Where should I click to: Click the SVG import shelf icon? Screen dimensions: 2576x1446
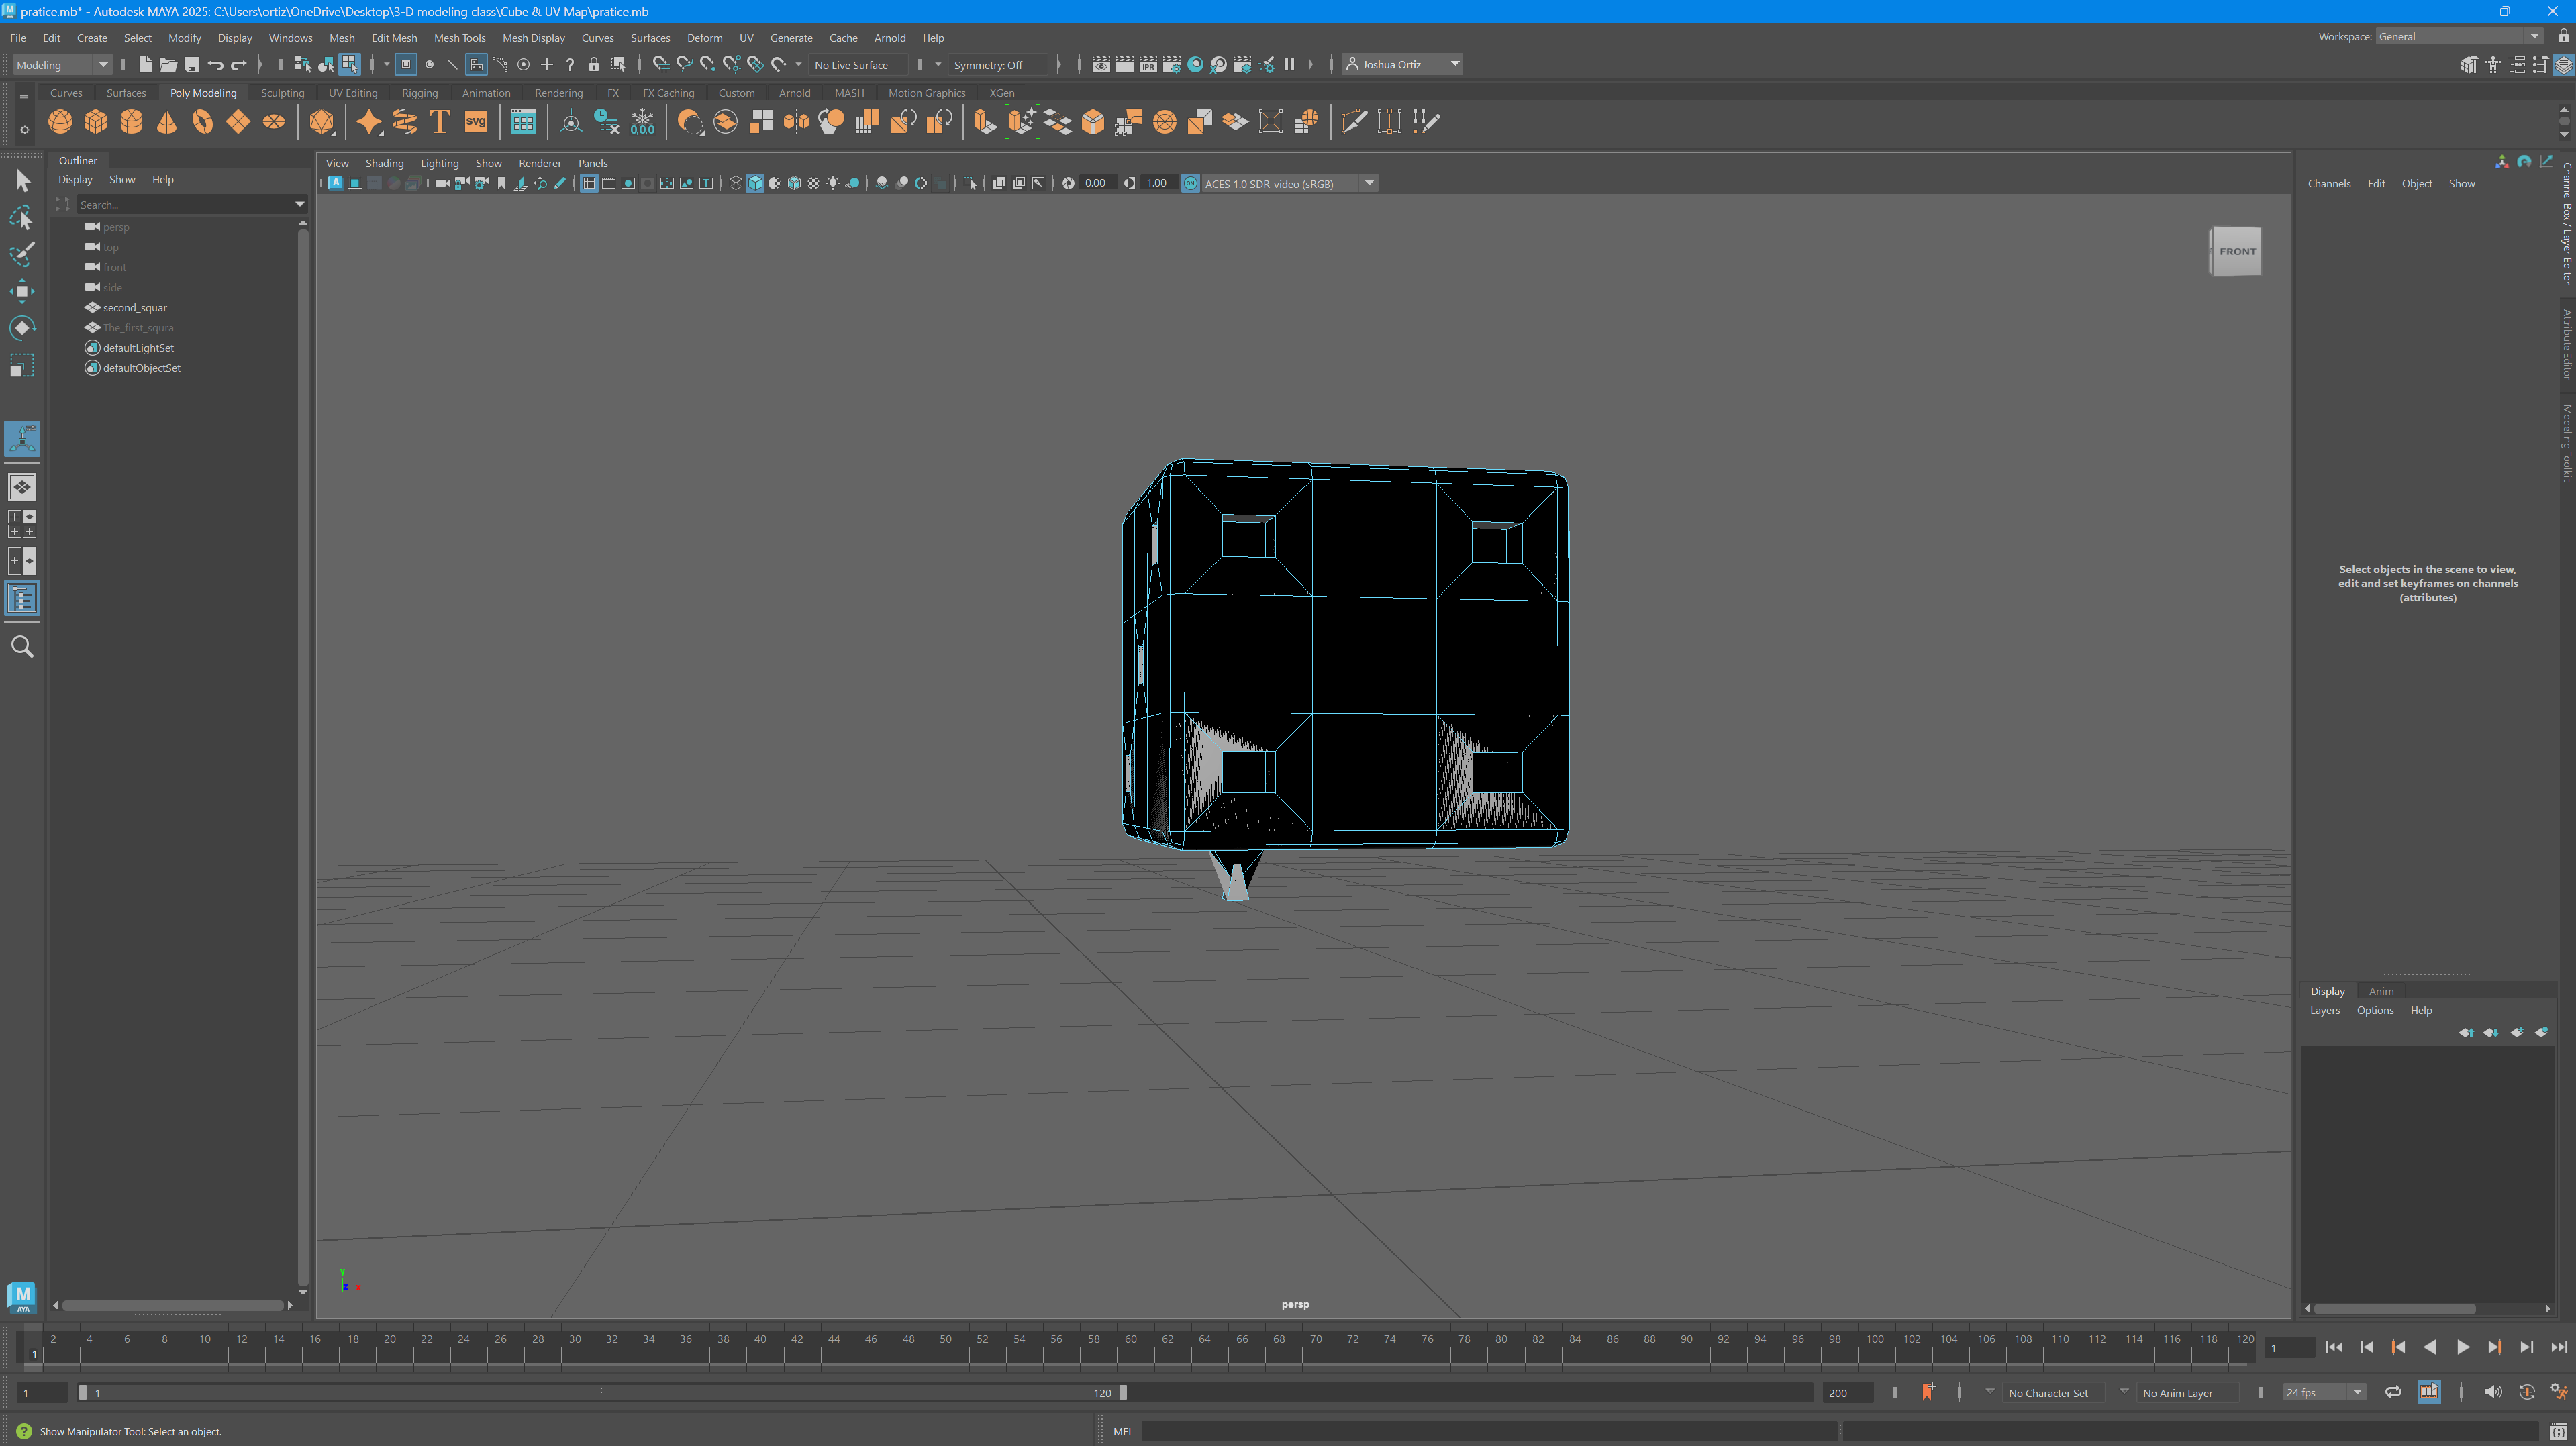tap(476, 122)
